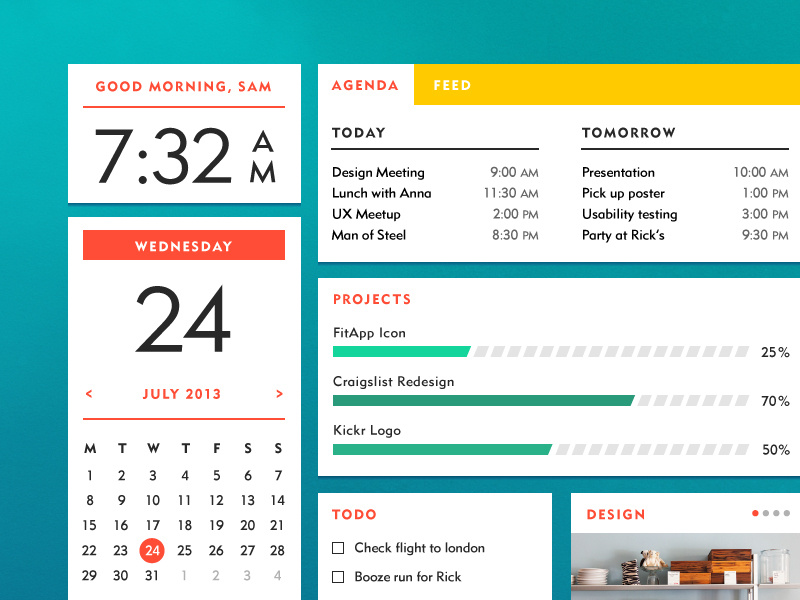The width and height of the screenshot is (800, 600).
Task: Select "Lunch with Anna" in today's agenda
Action: click(382, 193)
